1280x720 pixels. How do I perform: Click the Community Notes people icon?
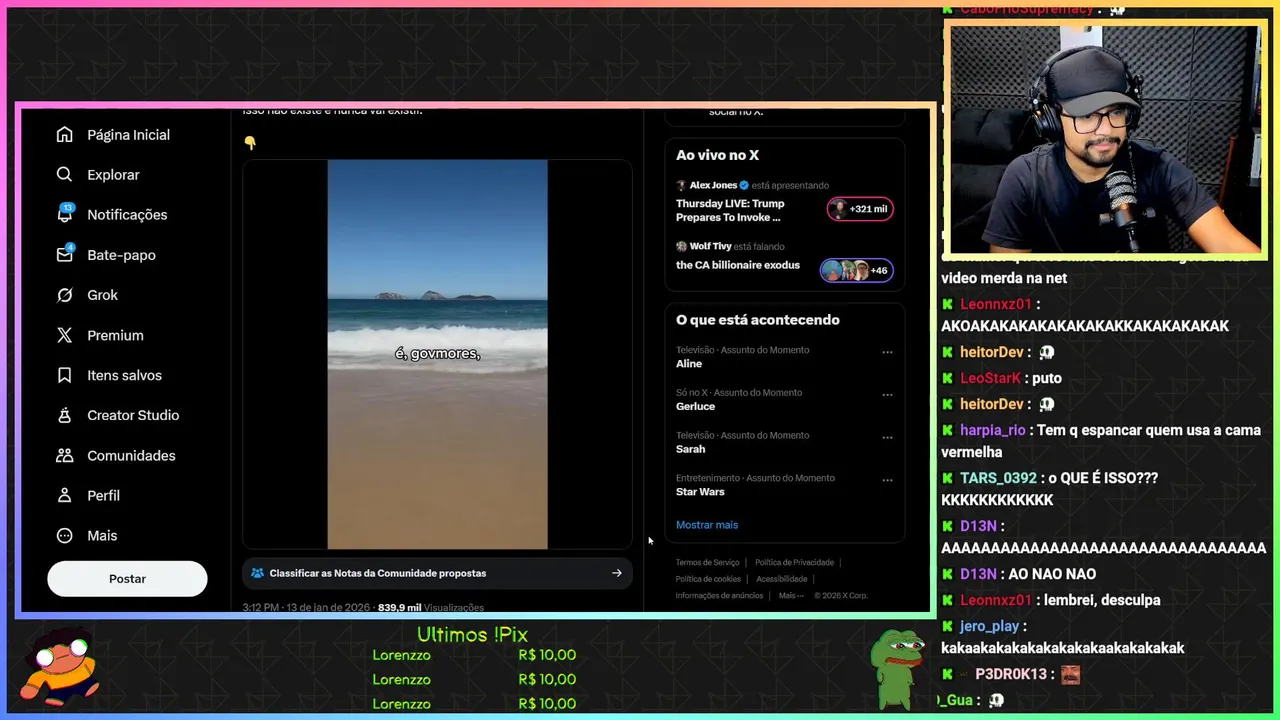[258, 573]
